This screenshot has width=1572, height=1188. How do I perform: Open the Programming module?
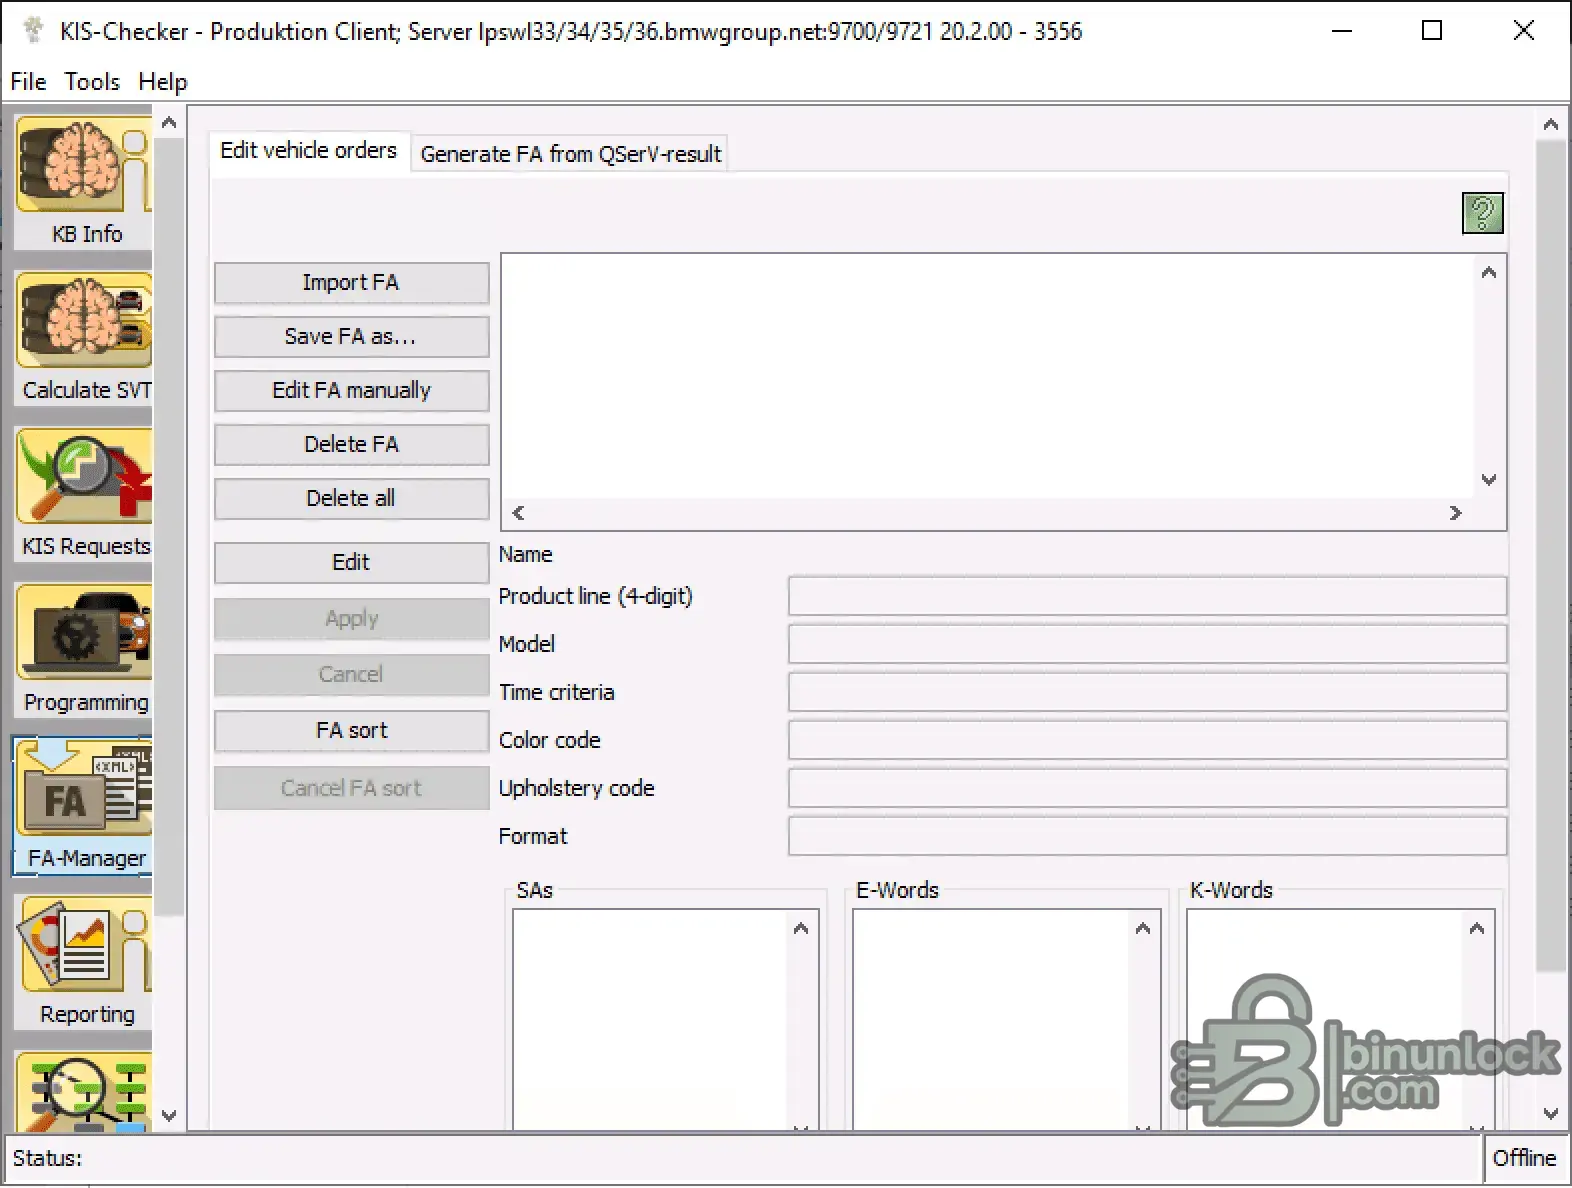coord(84,650)
